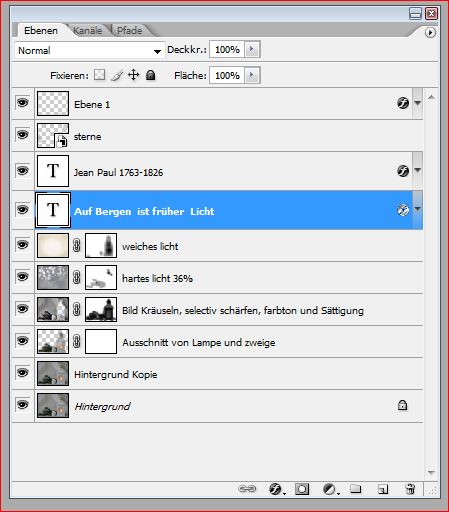The image size is (449, 512).
Task: Click the link layers icon at panel bottom
Action: pos(247,489)
